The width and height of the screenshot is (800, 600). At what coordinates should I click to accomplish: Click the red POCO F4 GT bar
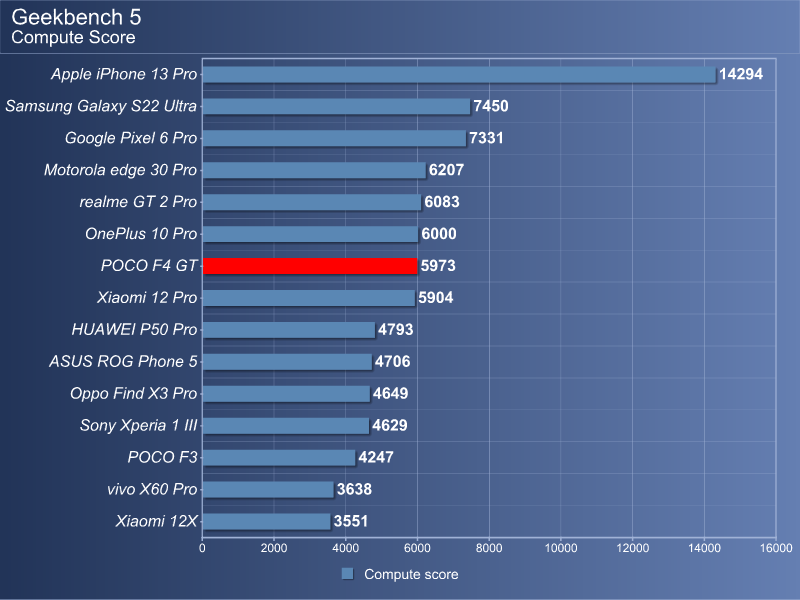pos(310,266)
